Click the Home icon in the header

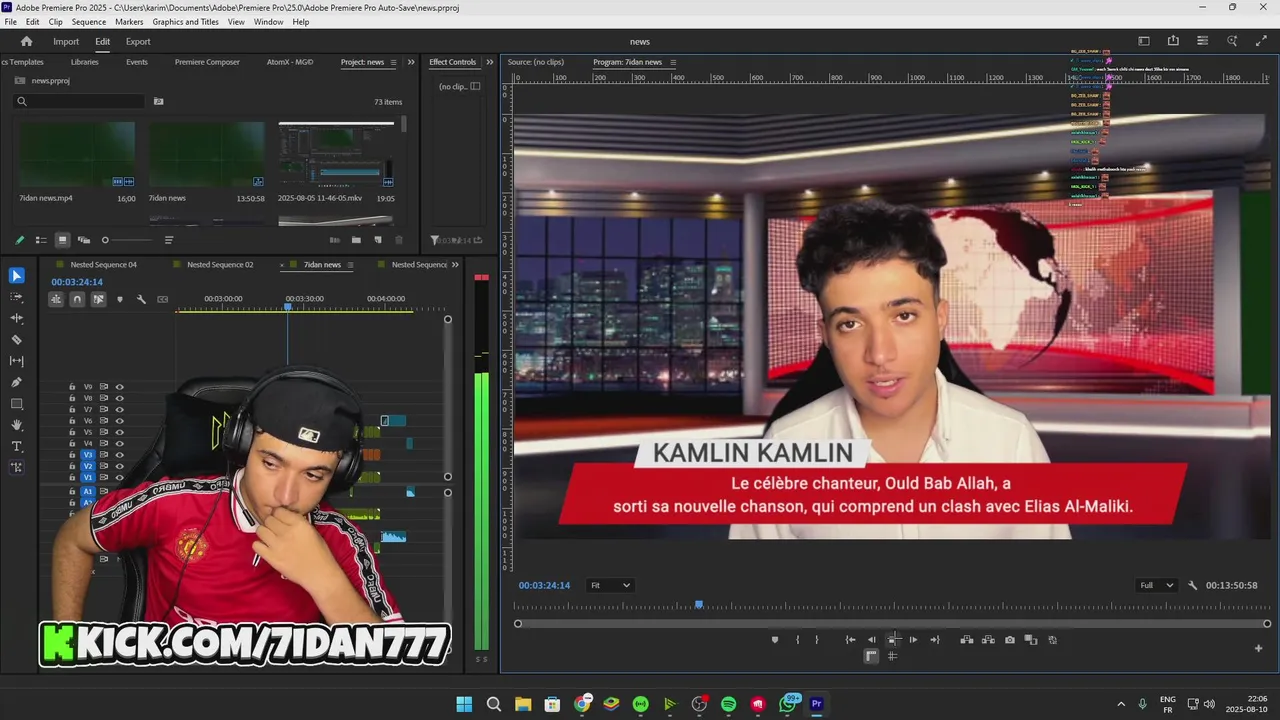point(26,41)
